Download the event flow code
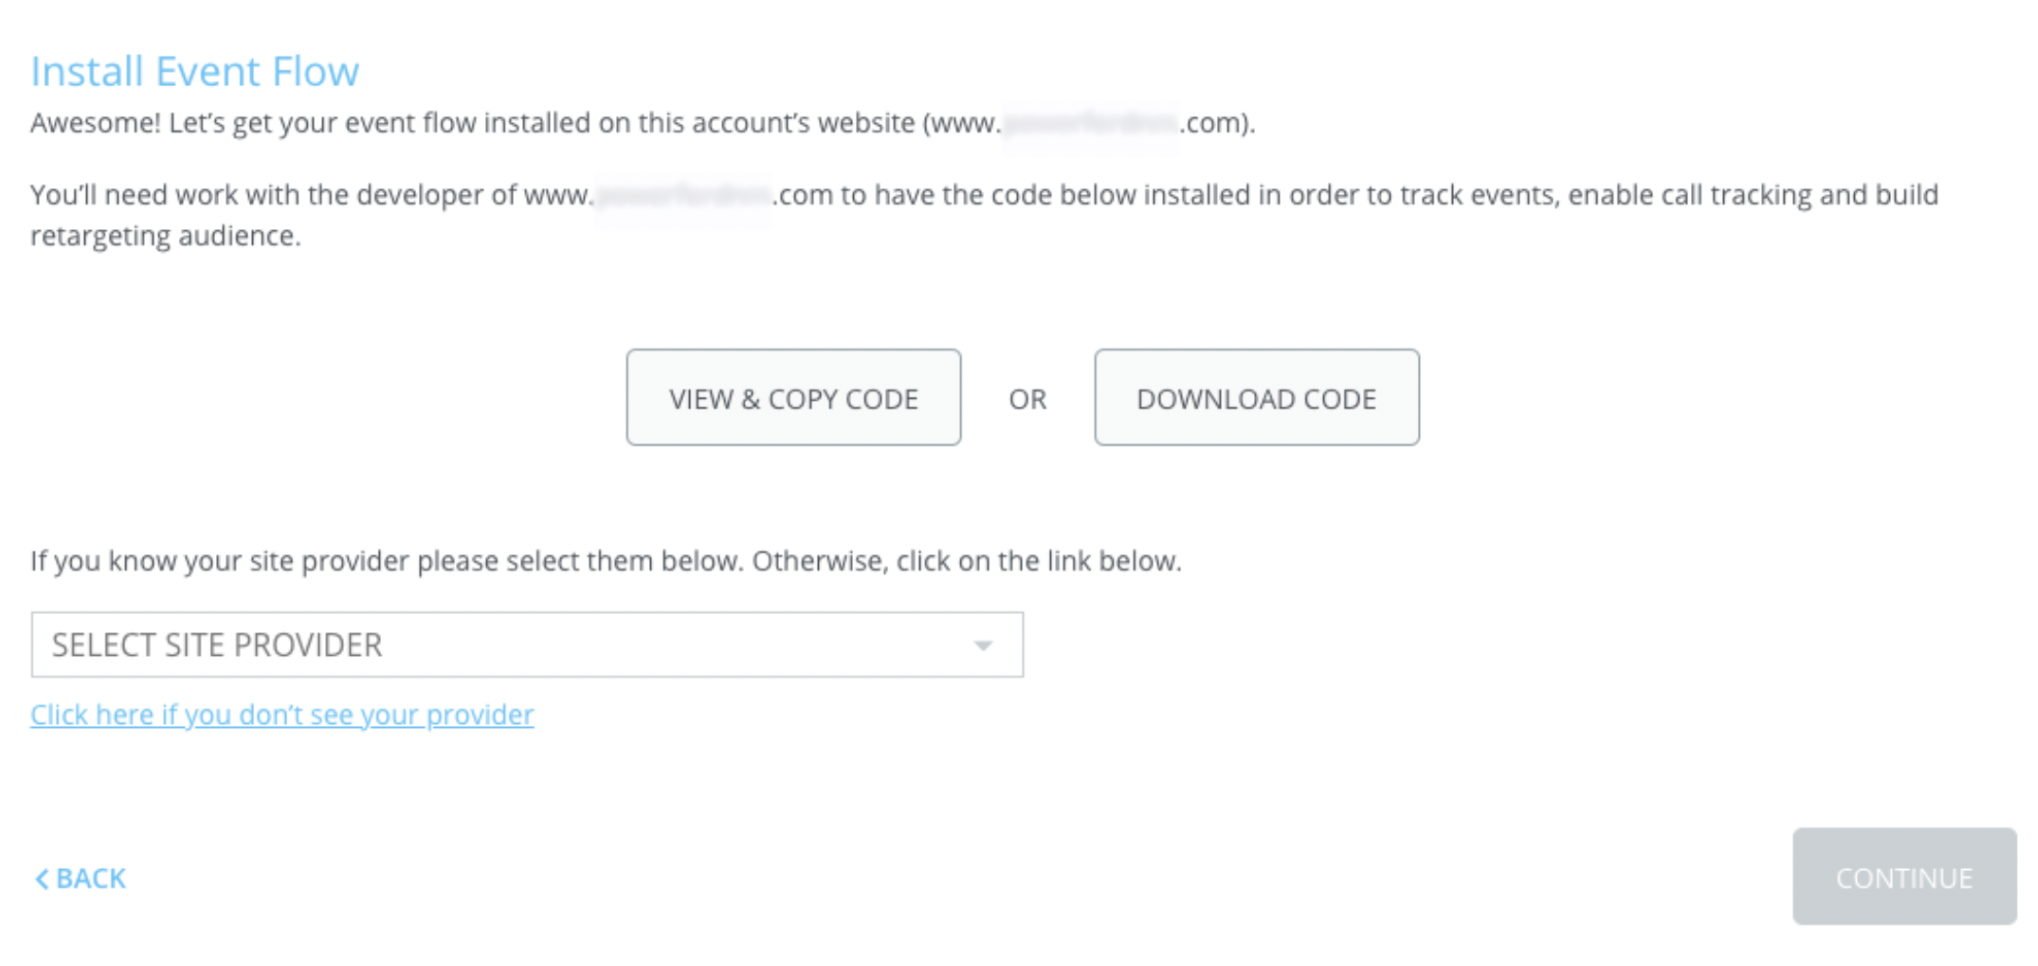This screenshot has width=2038, height=966. click(1256, 397)
